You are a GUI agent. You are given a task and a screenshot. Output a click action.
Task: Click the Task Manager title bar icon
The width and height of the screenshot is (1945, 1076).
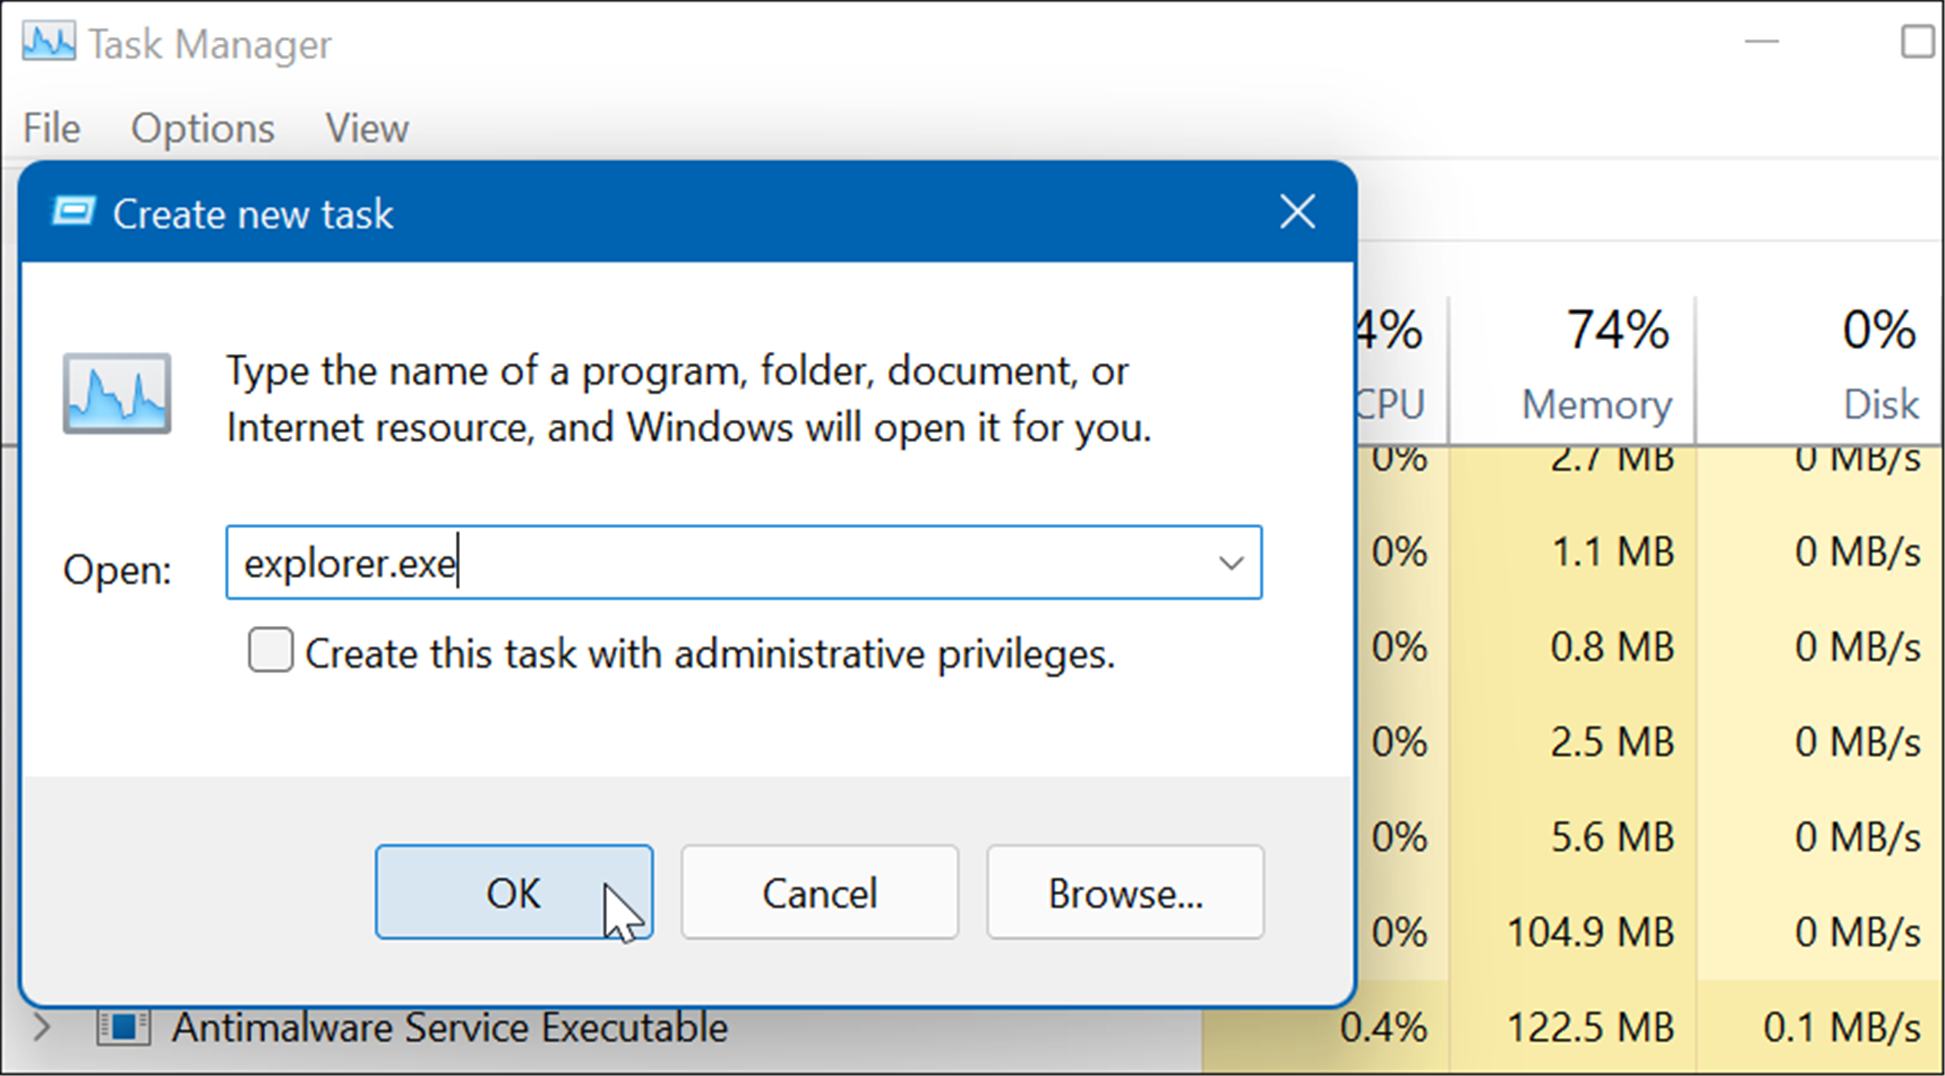pos(48,42)
